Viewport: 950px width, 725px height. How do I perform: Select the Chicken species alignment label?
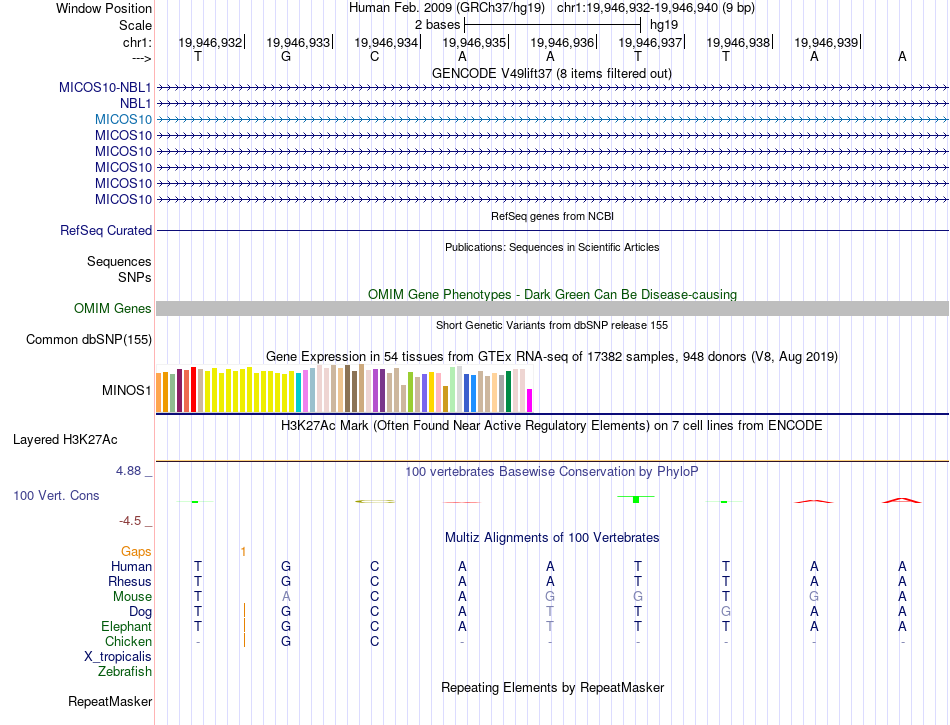128,642
